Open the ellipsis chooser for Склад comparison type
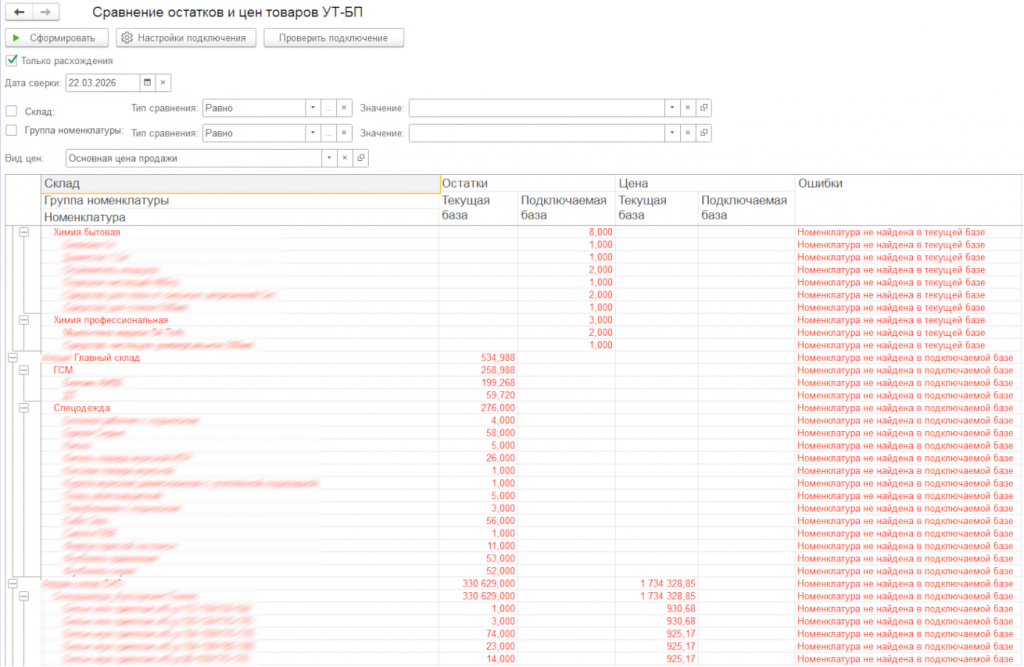The image size is (1024, 667). tap(328, 108)
